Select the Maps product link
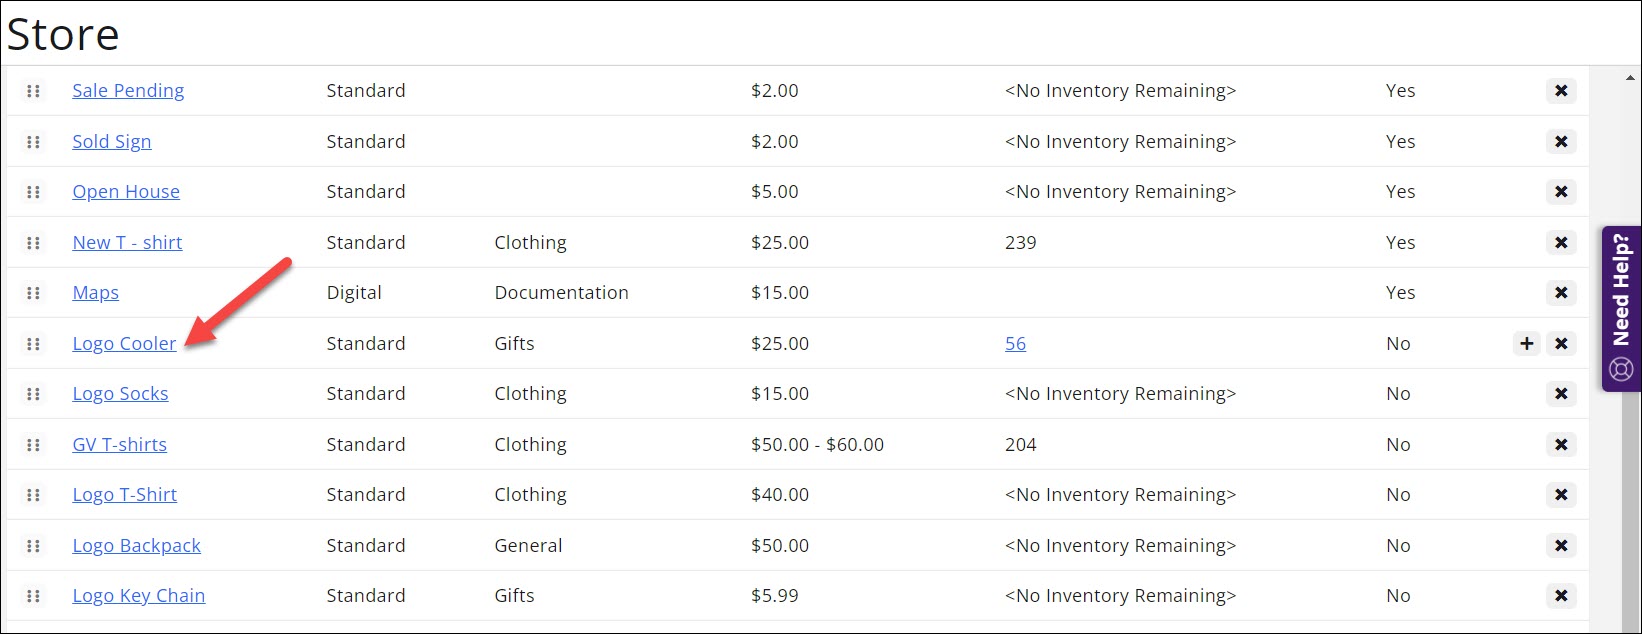 tap(95, 293)
